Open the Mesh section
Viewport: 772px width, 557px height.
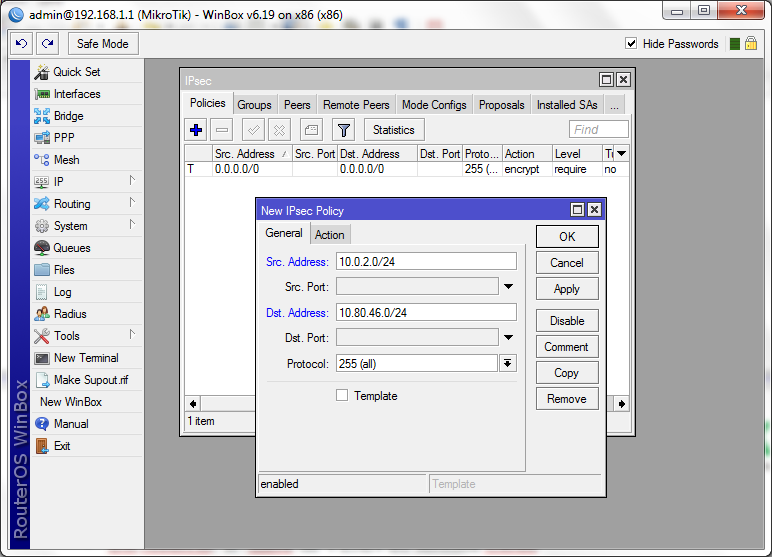tap(87, 160)
